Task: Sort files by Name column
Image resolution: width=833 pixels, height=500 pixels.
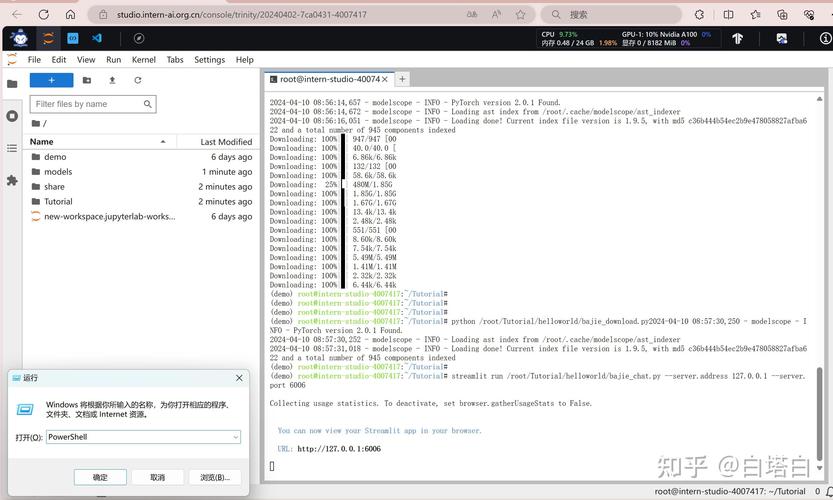Action: (98, 142)
